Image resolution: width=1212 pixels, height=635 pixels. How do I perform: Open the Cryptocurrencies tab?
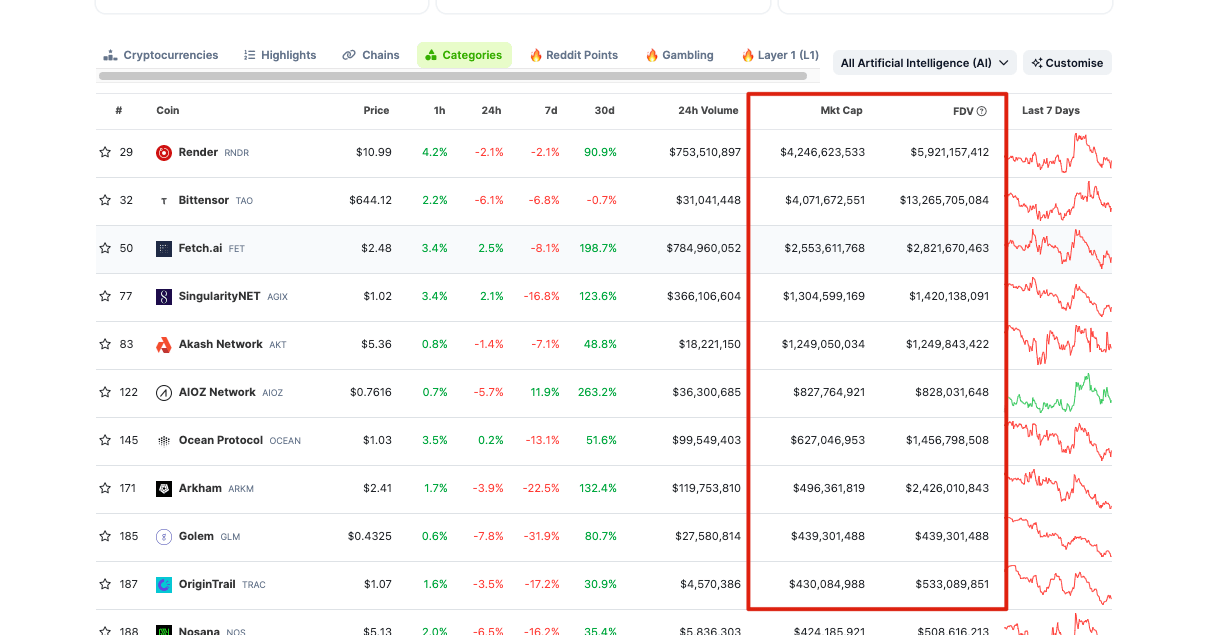[x=161, y=55]
